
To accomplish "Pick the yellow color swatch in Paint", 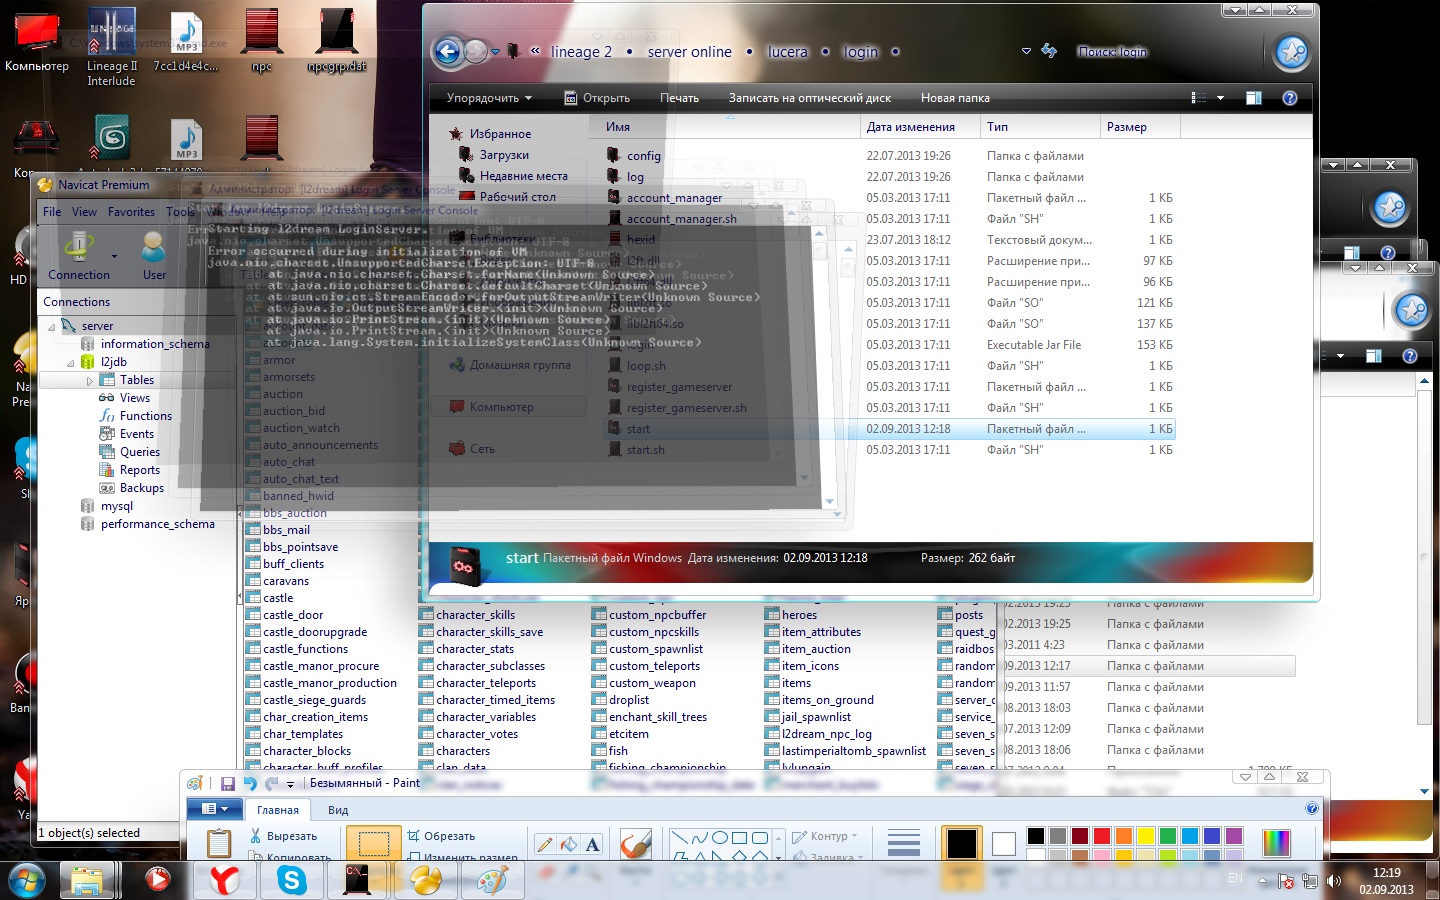I will coord(1145,836).
